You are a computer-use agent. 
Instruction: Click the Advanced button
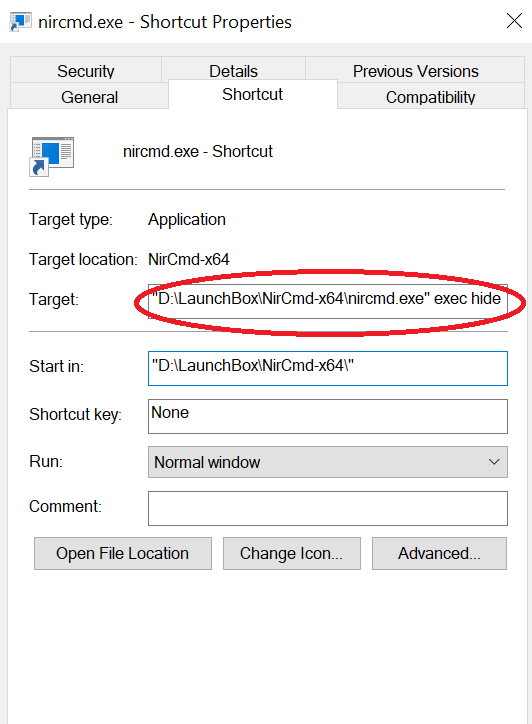pyautogui.click(x=439, y=553)
